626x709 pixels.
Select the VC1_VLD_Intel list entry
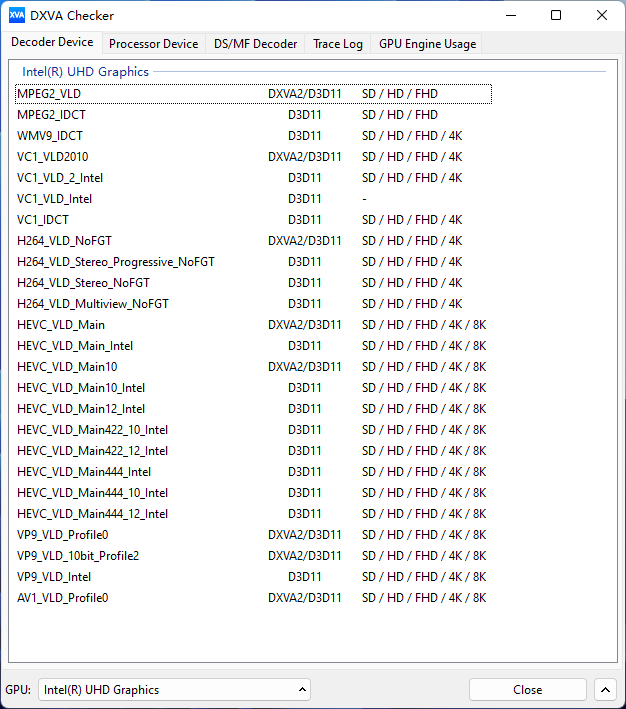(x=54, y=199)
